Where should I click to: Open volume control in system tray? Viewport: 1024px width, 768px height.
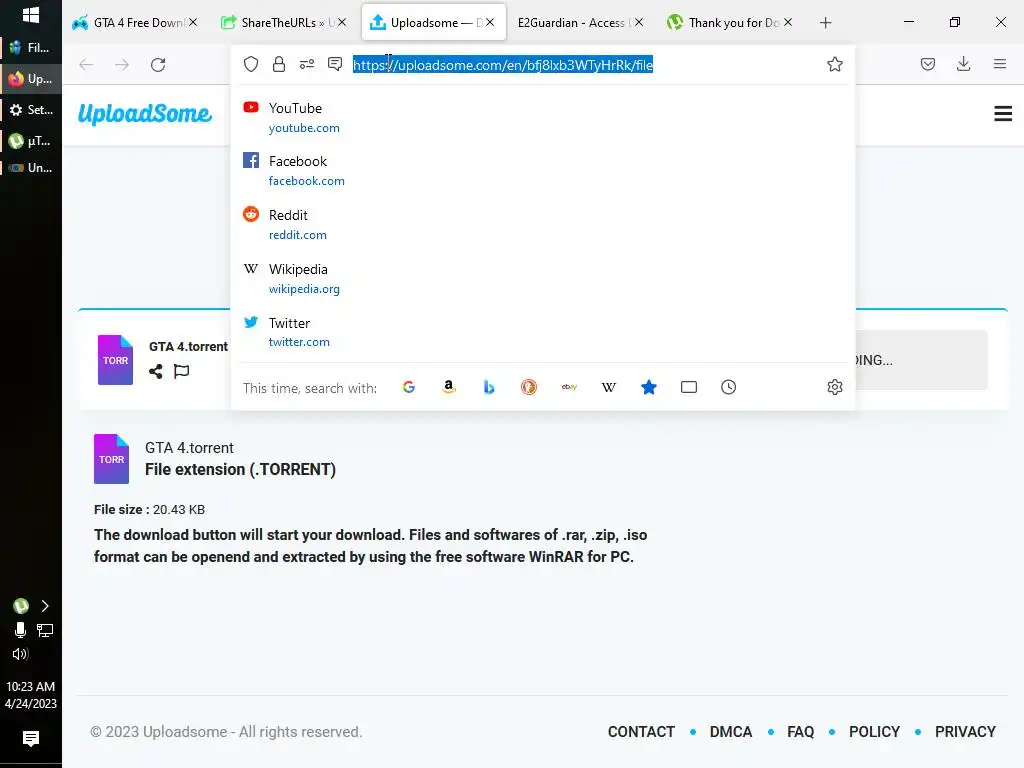[x=20, y=654]
